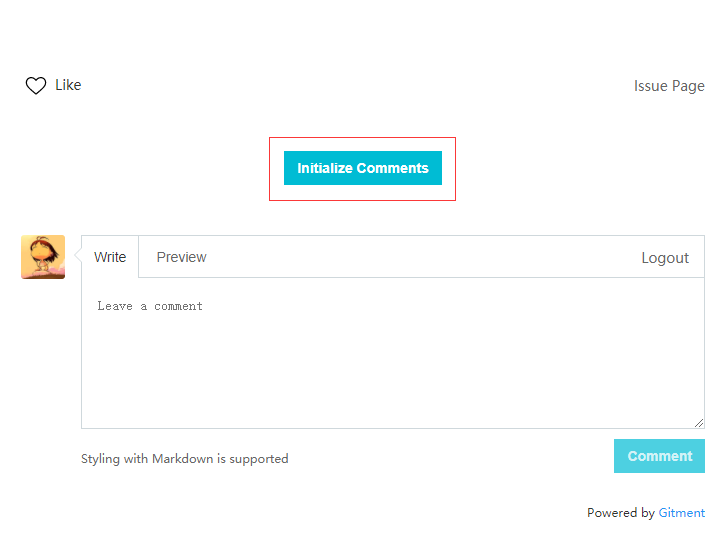722x537 pixels.
Task: Log out using the Logout link
Action: click(665, 258)
